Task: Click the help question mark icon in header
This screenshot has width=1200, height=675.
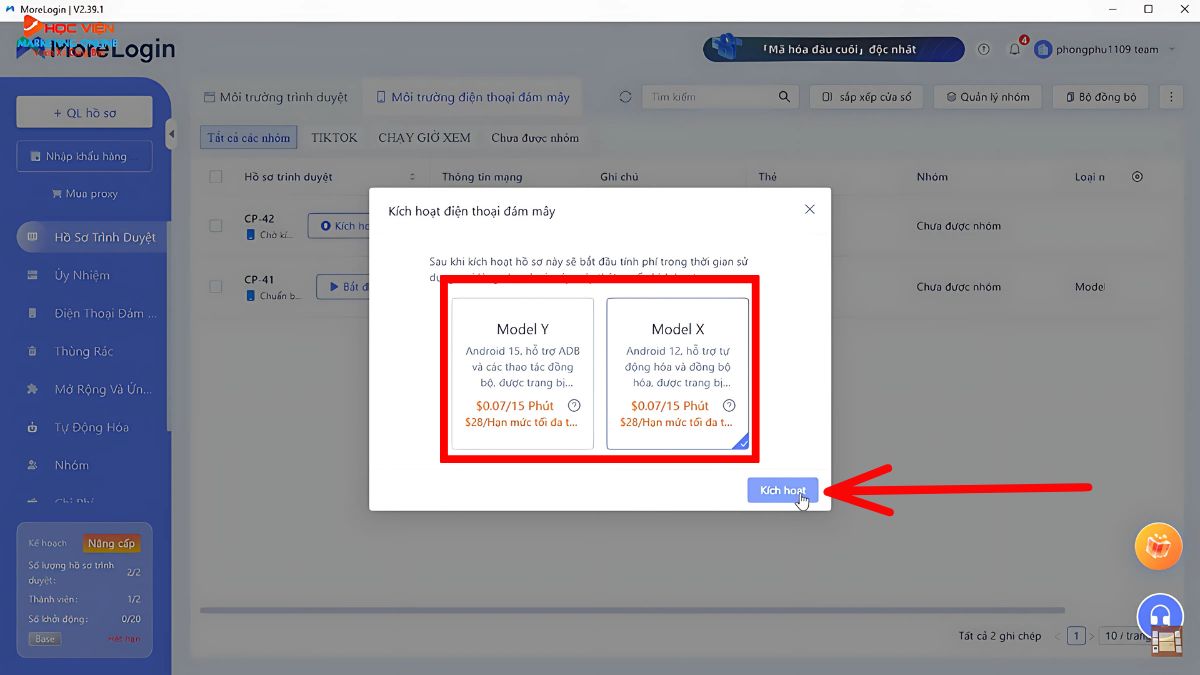Action: pos(984,49)
